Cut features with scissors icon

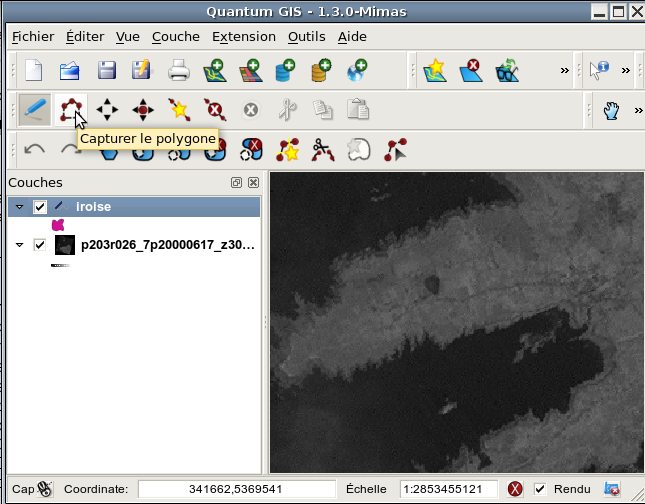(287, 110)
